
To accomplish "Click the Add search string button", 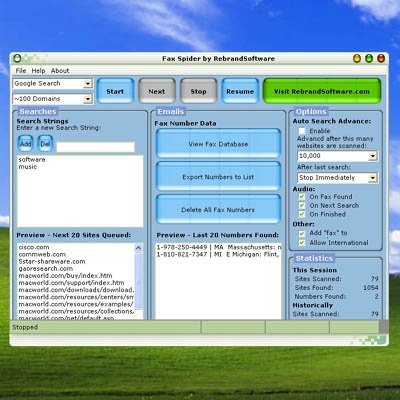I will (25, 144).
